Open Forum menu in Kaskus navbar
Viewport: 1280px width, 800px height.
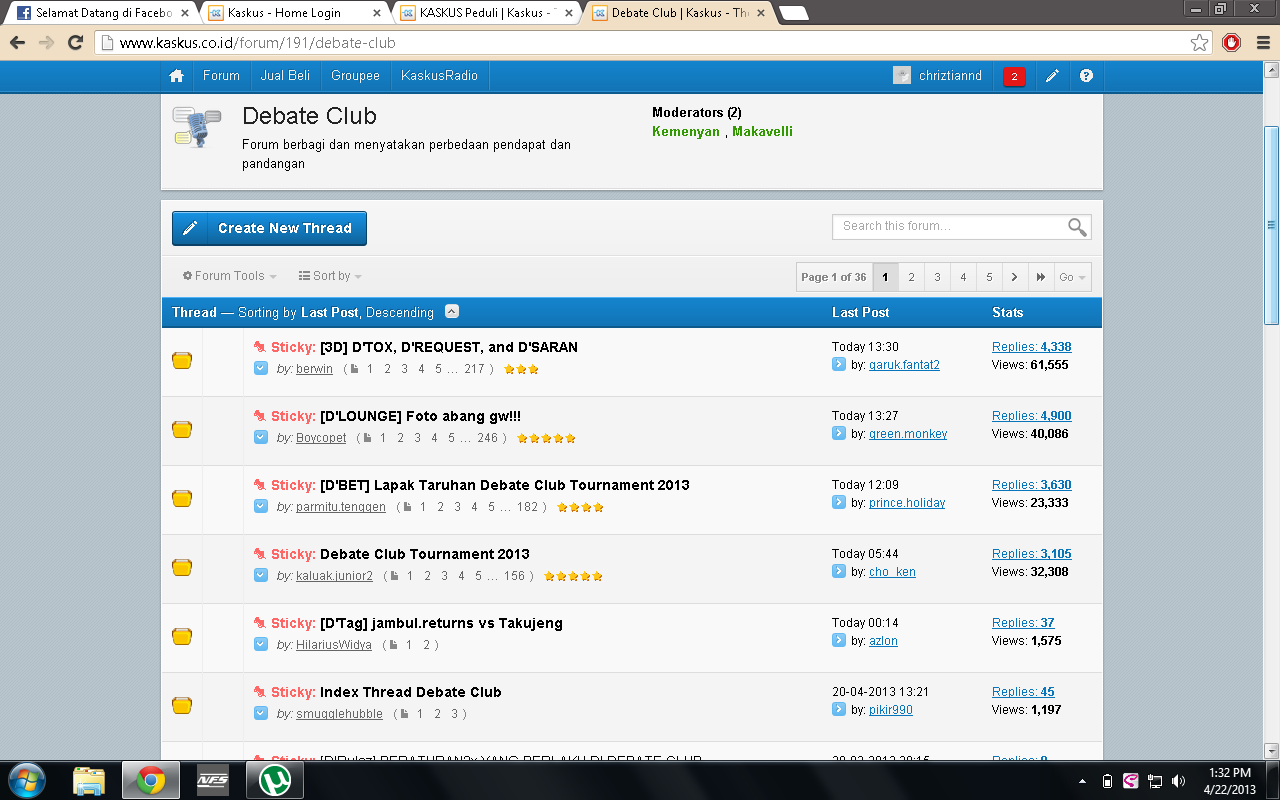pos(221,76)
